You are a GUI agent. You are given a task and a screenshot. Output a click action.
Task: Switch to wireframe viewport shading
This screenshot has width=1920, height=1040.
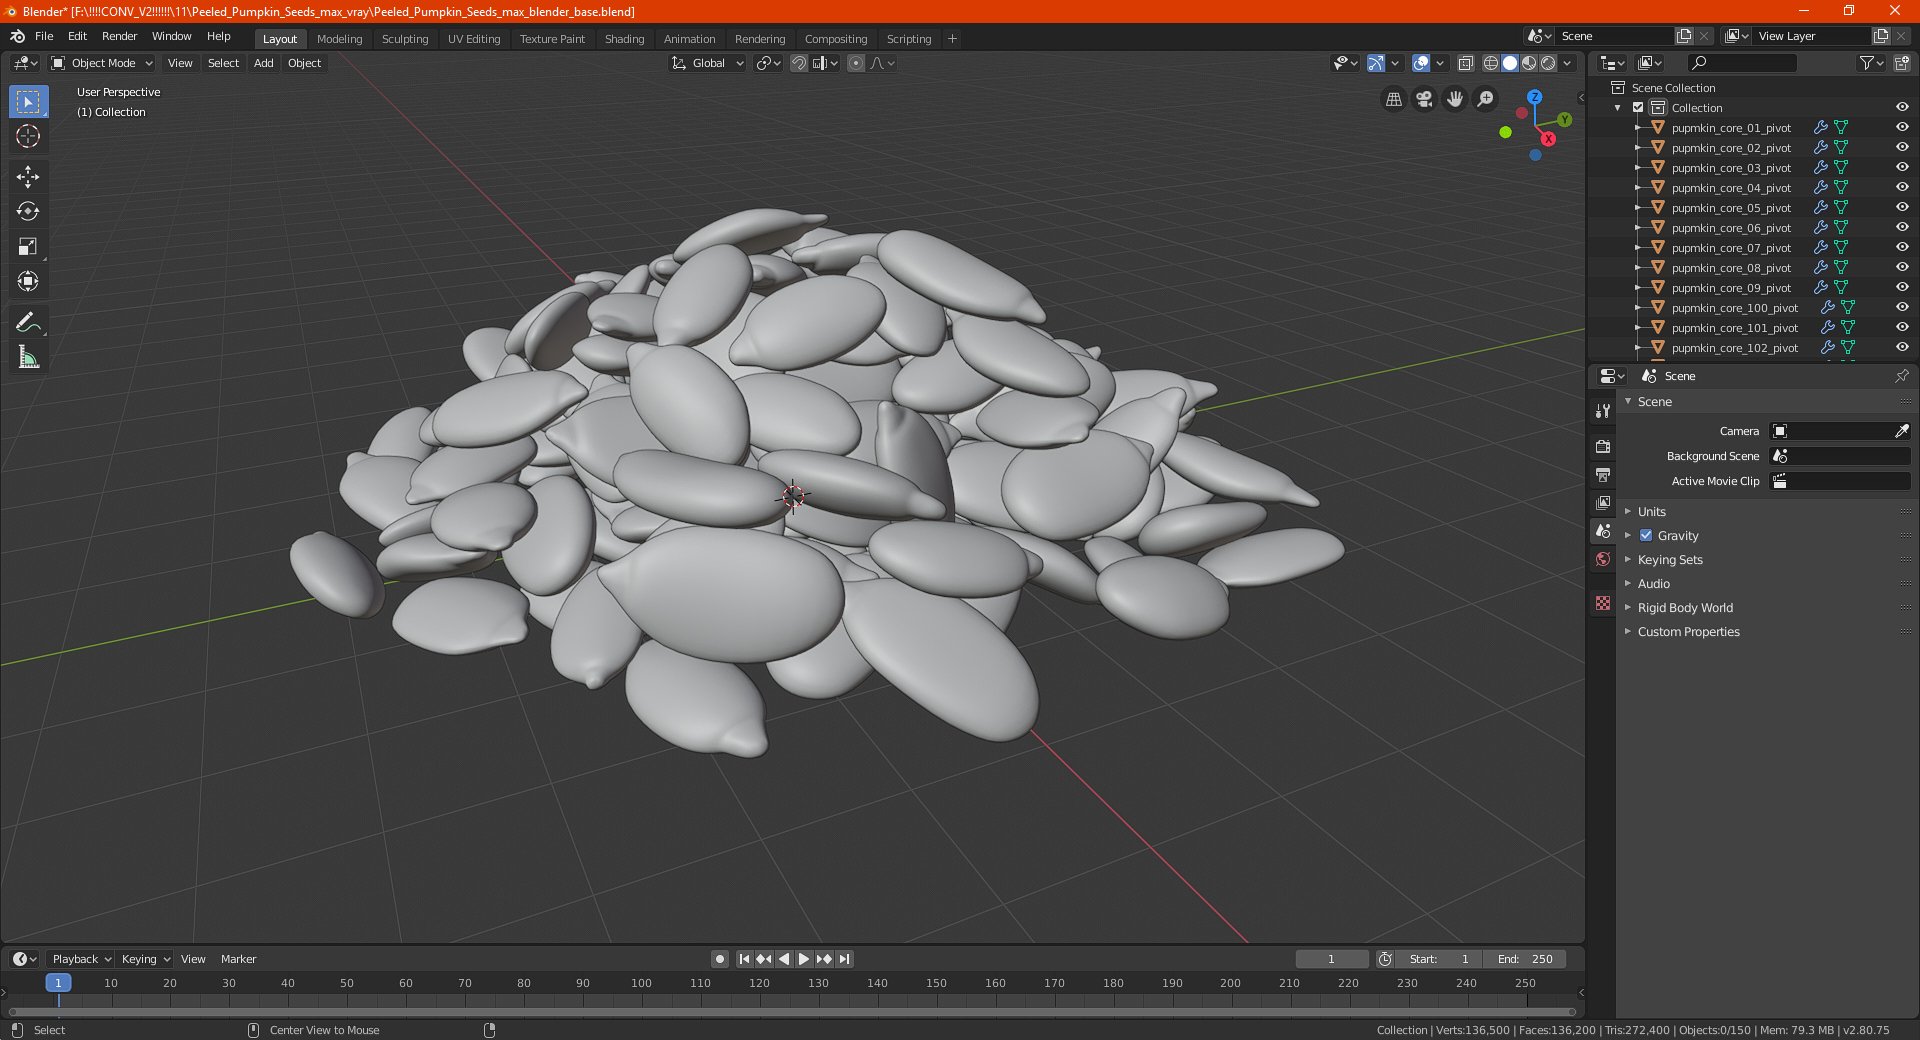1491,63
